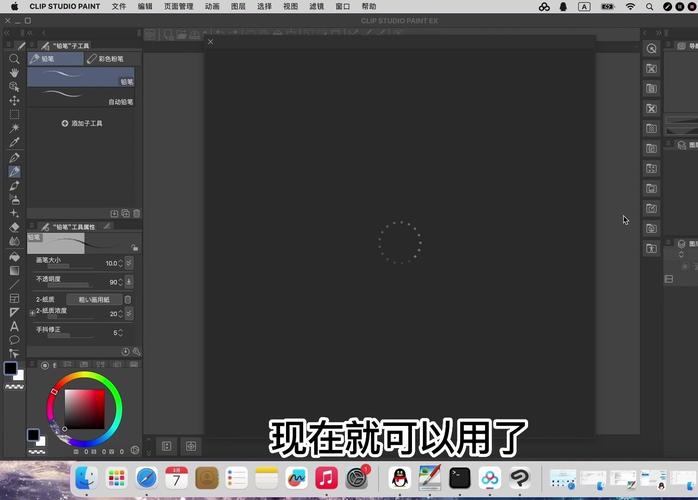
Task: Close the canvas loading dialog X
Action: point(211,41)
